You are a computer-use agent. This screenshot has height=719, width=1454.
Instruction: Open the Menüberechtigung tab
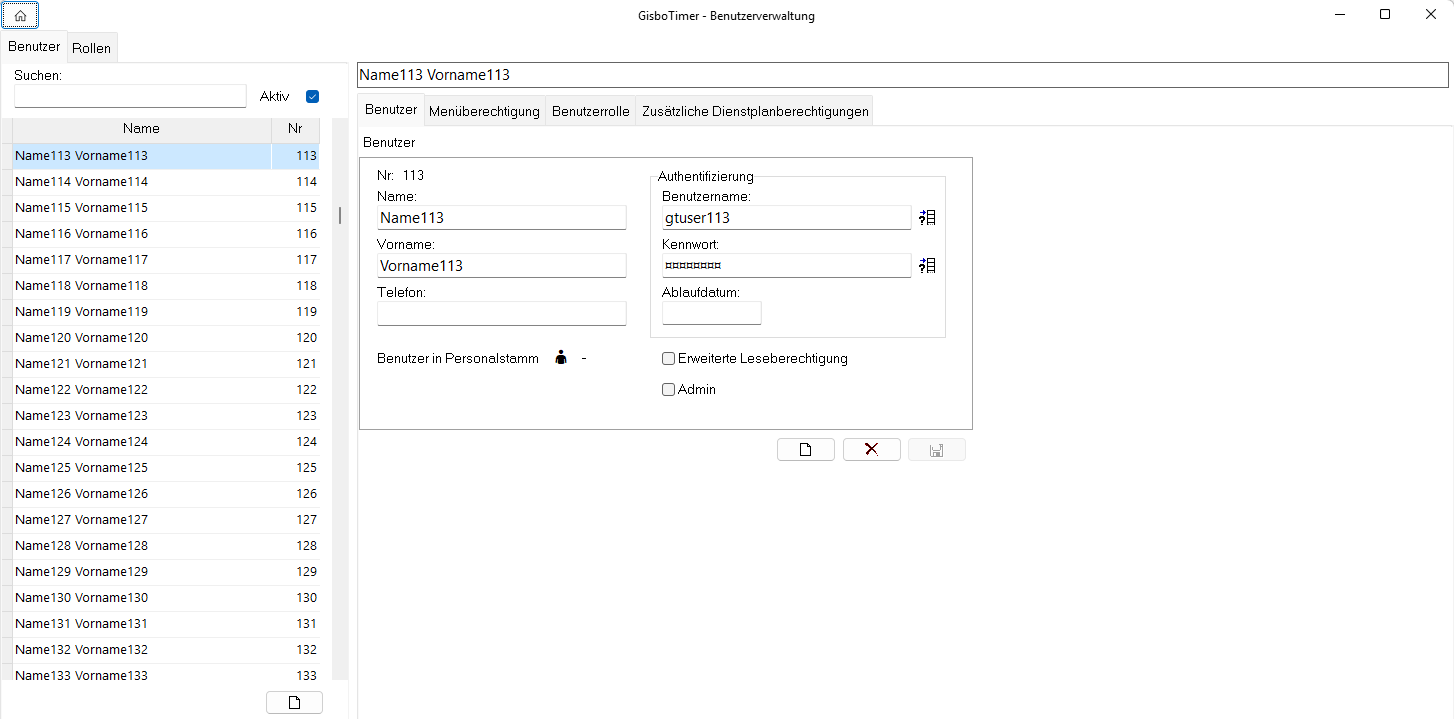[484, 111]
